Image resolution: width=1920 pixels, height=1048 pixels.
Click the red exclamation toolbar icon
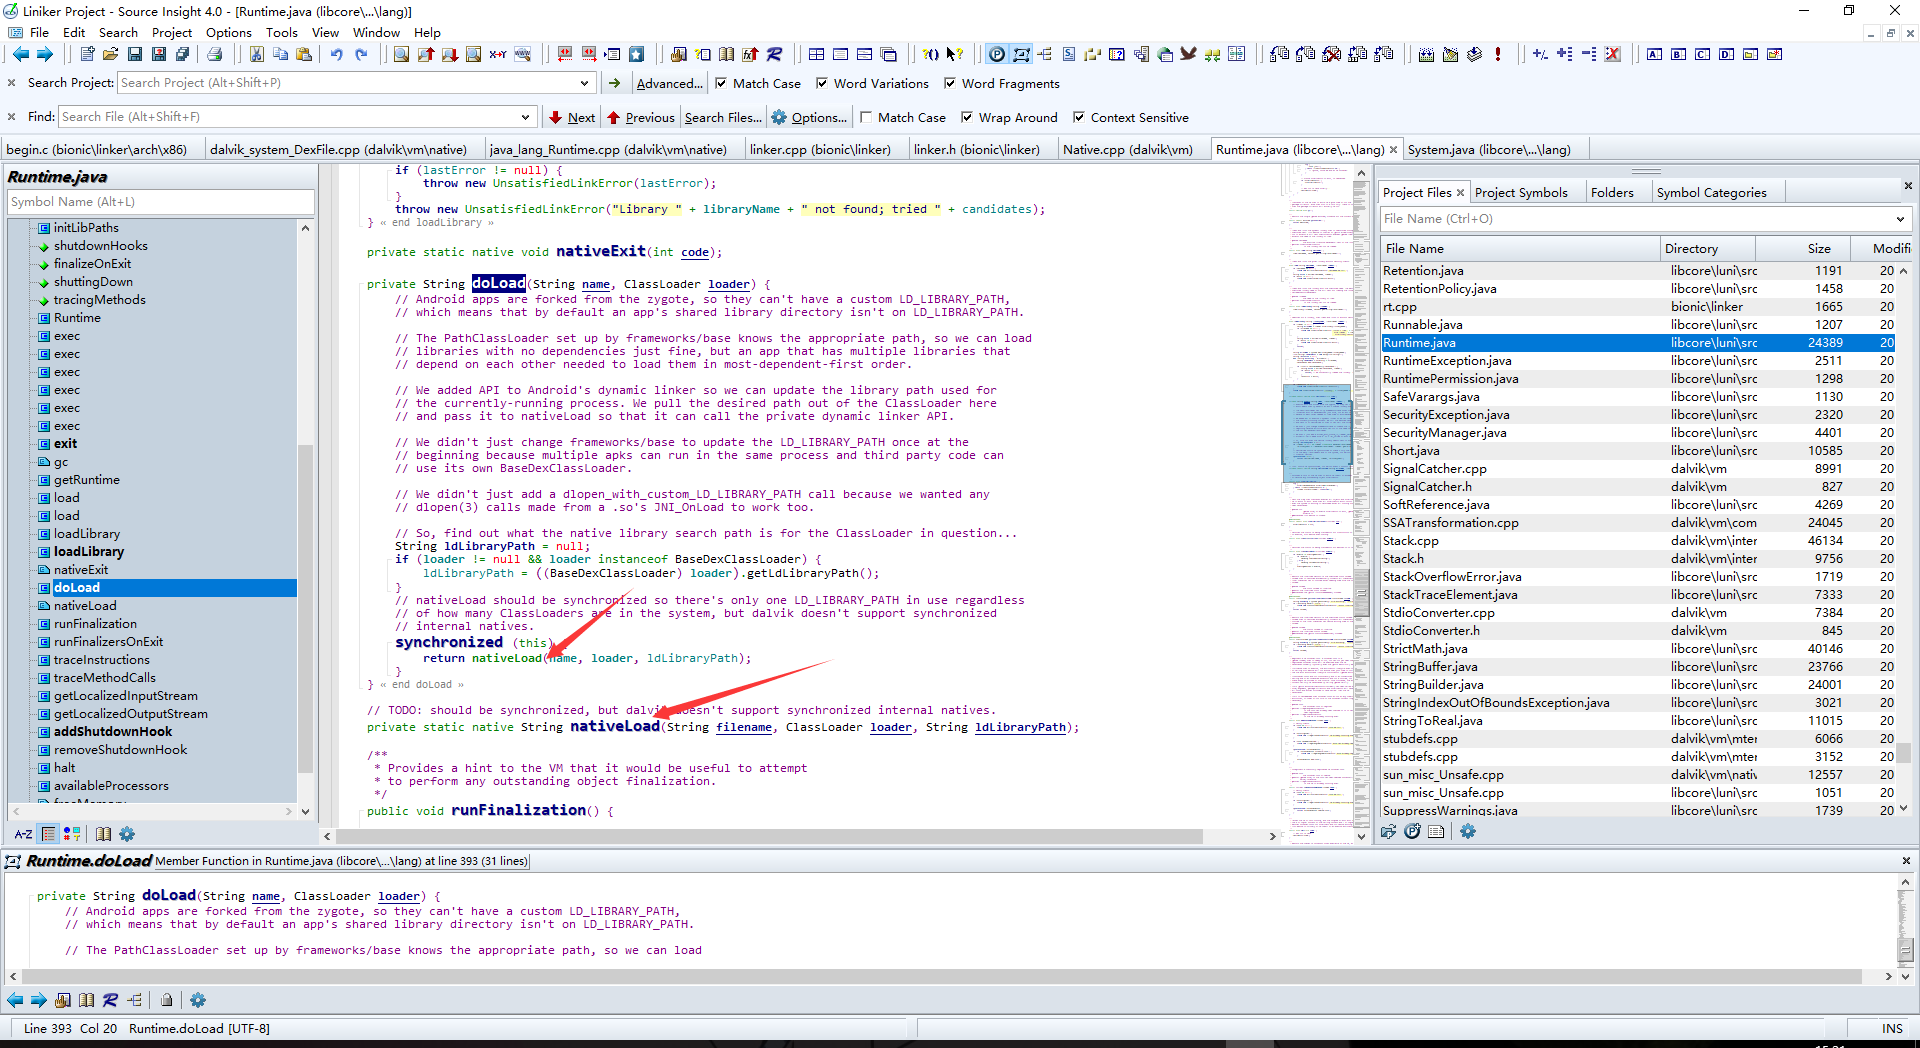tap(1498, 54)
